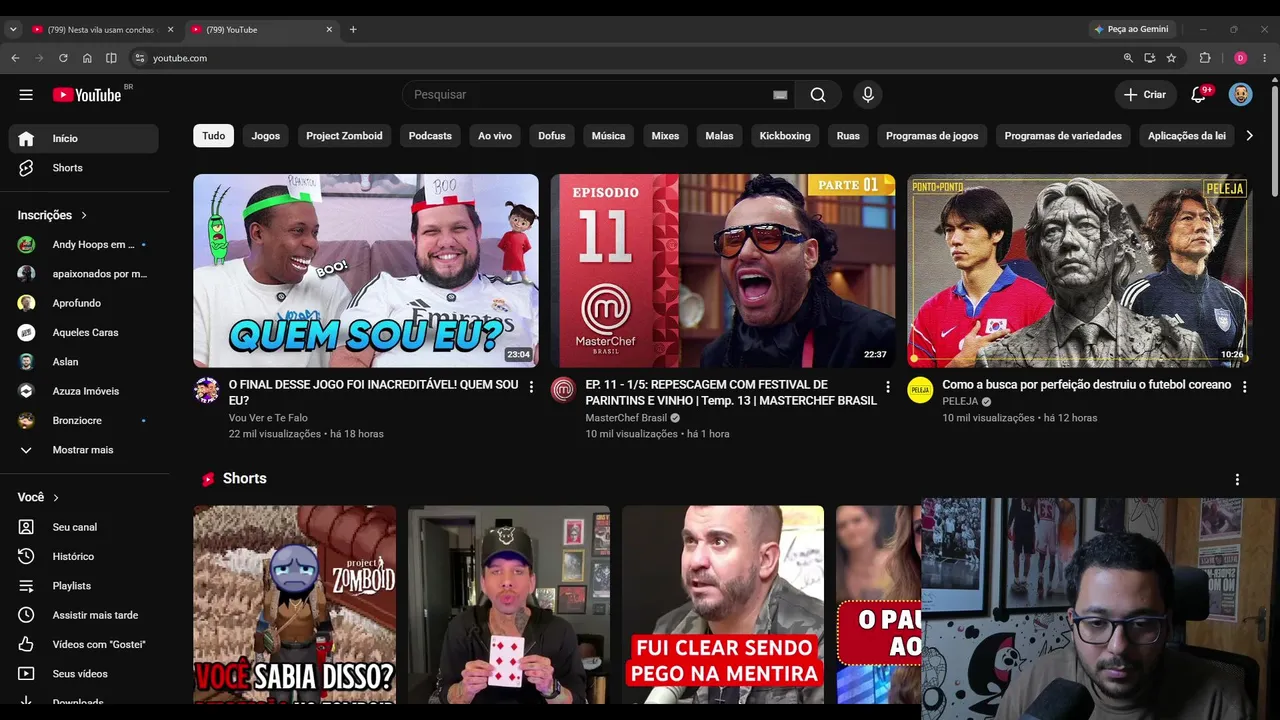This screenshot has height=720, width=1280.
Task: Select the Jogos filter chip
Action: click(x=266, y=136)
